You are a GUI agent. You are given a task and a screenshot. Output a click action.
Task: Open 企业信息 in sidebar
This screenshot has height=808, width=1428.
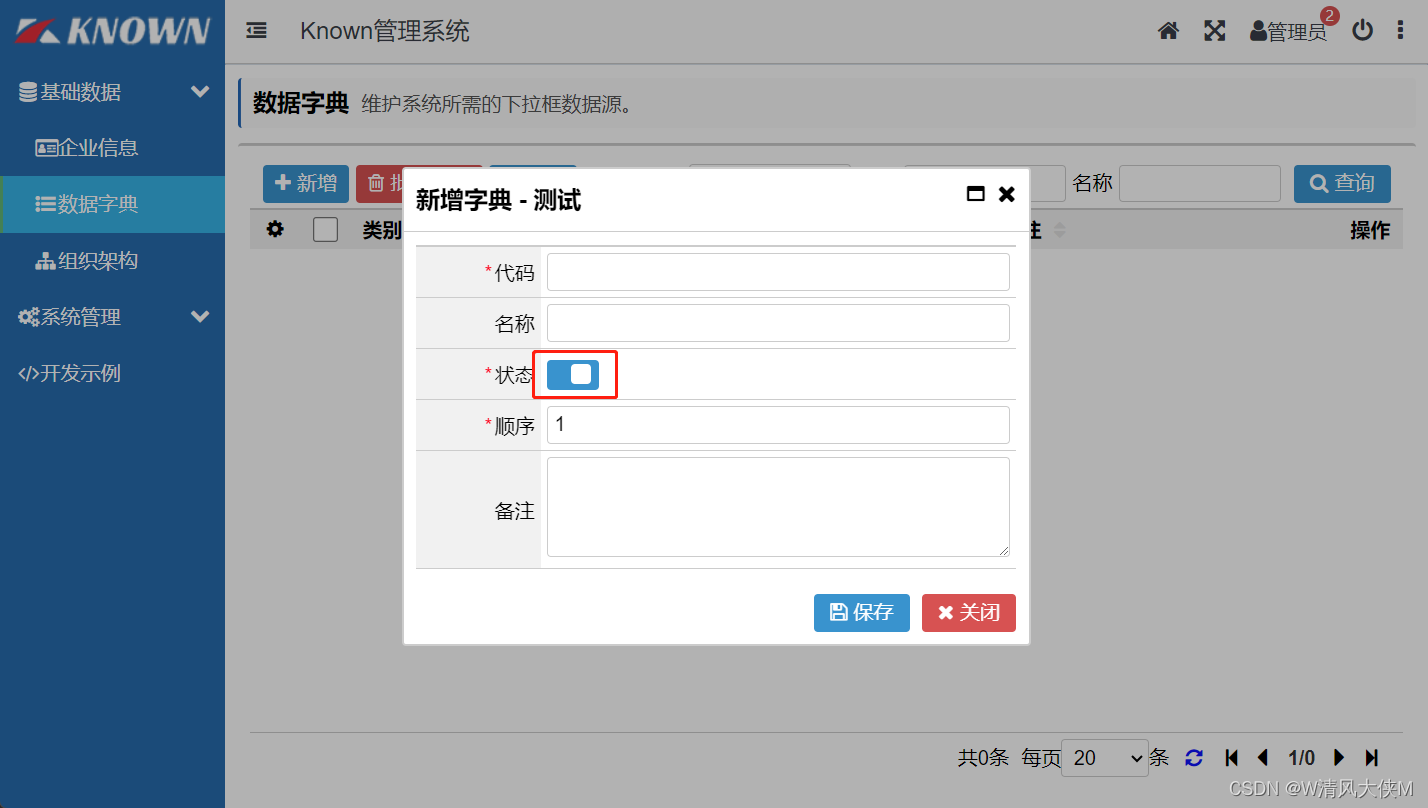pos(112,148)
